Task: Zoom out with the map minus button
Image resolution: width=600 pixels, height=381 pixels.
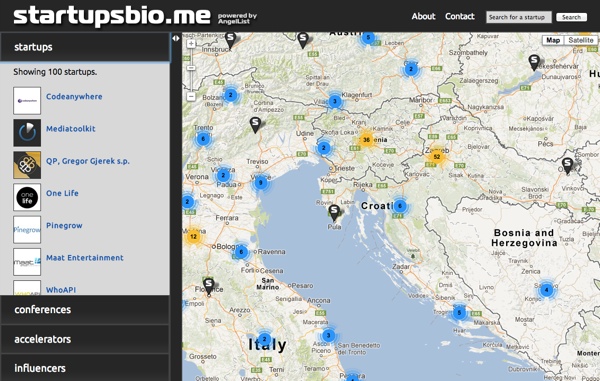Action: pos(191,96)
